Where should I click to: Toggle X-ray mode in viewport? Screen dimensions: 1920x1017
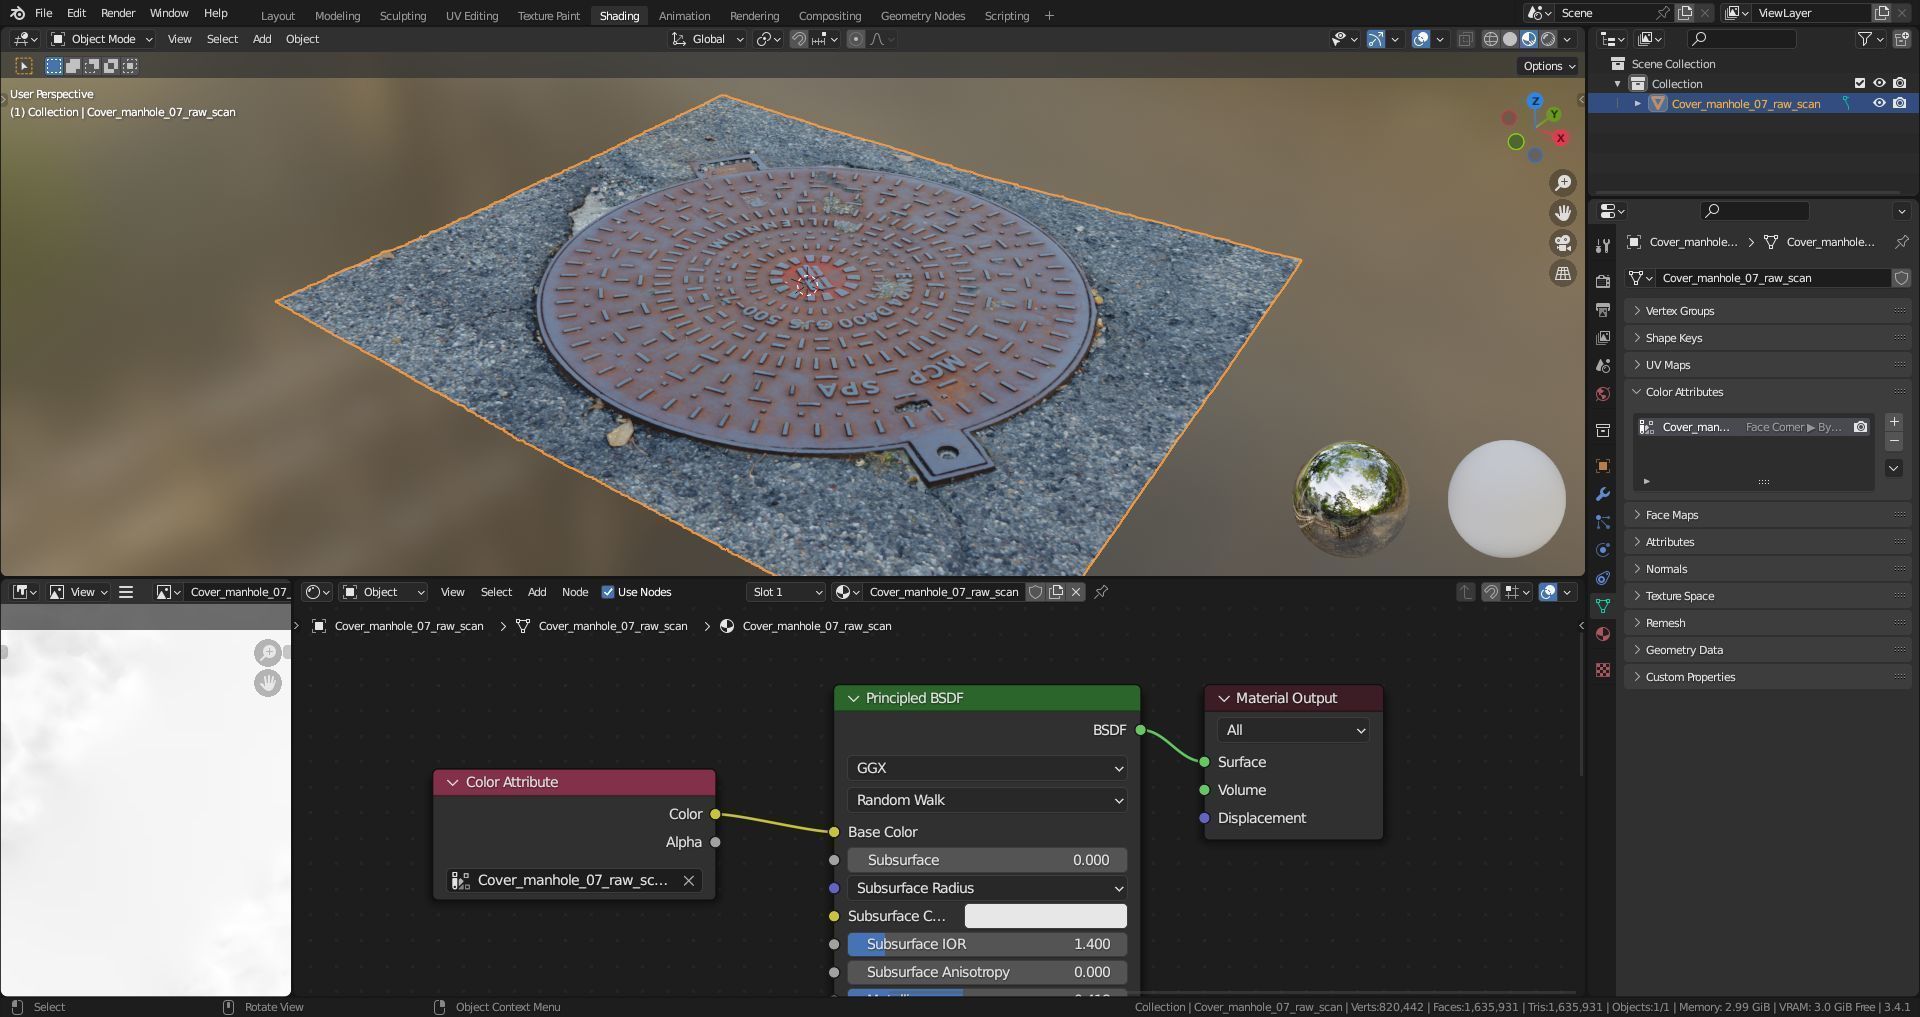click(x=1465, y=39)
